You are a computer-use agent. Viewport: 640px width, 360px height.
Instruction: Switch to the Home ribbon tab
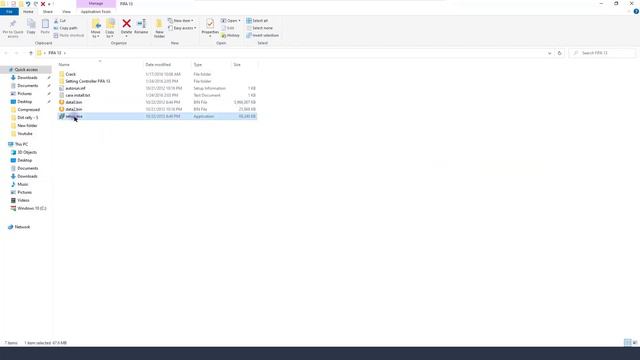point(28,12)
